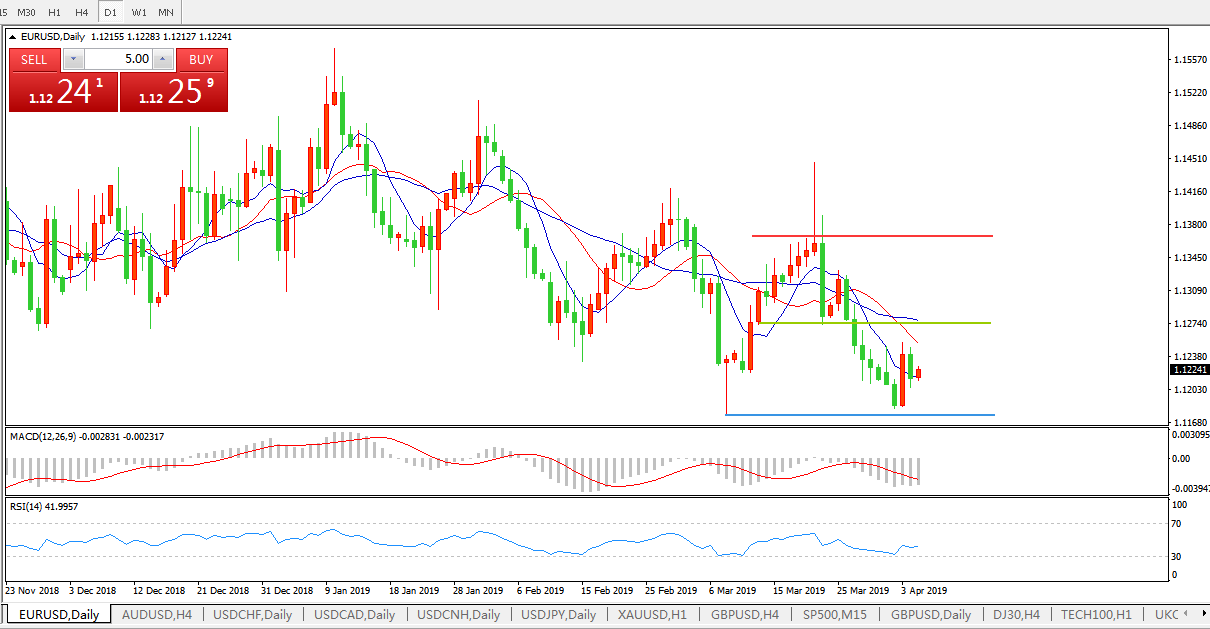Switch to H1 timeframe
1210x629 pixels.
(55, 12)
